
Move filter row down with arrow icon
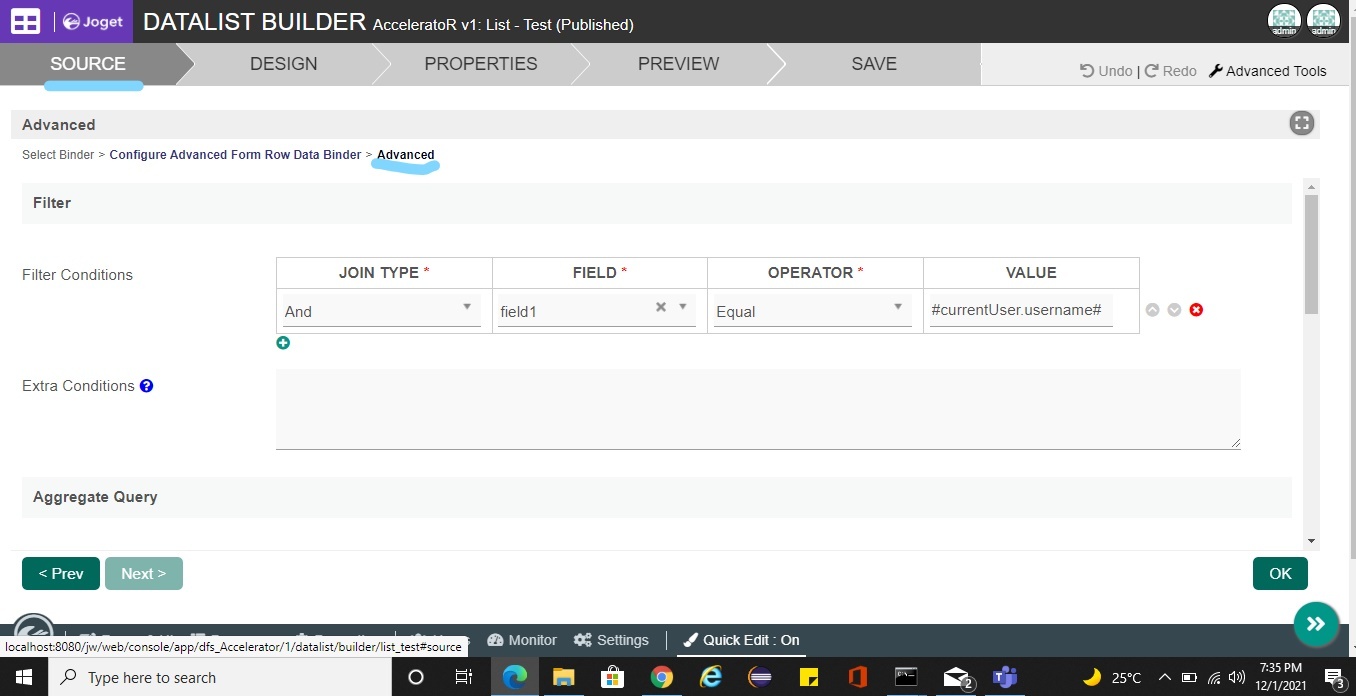click(1174, 310)
